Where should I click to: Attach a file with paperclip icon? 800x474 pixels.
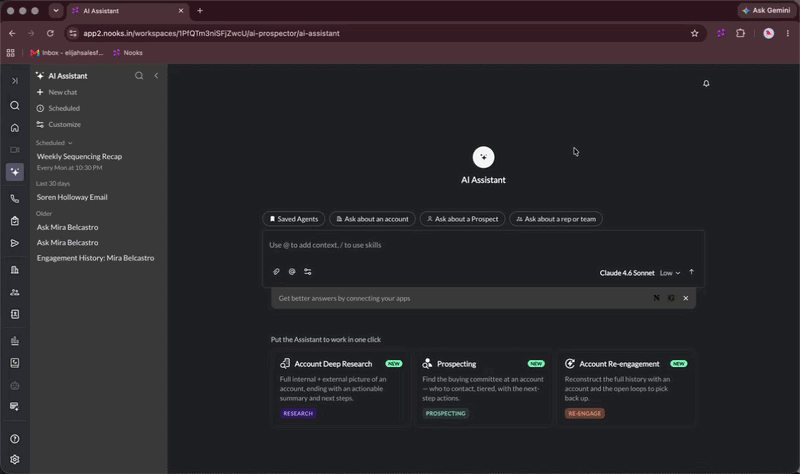(x=276, y=272)
